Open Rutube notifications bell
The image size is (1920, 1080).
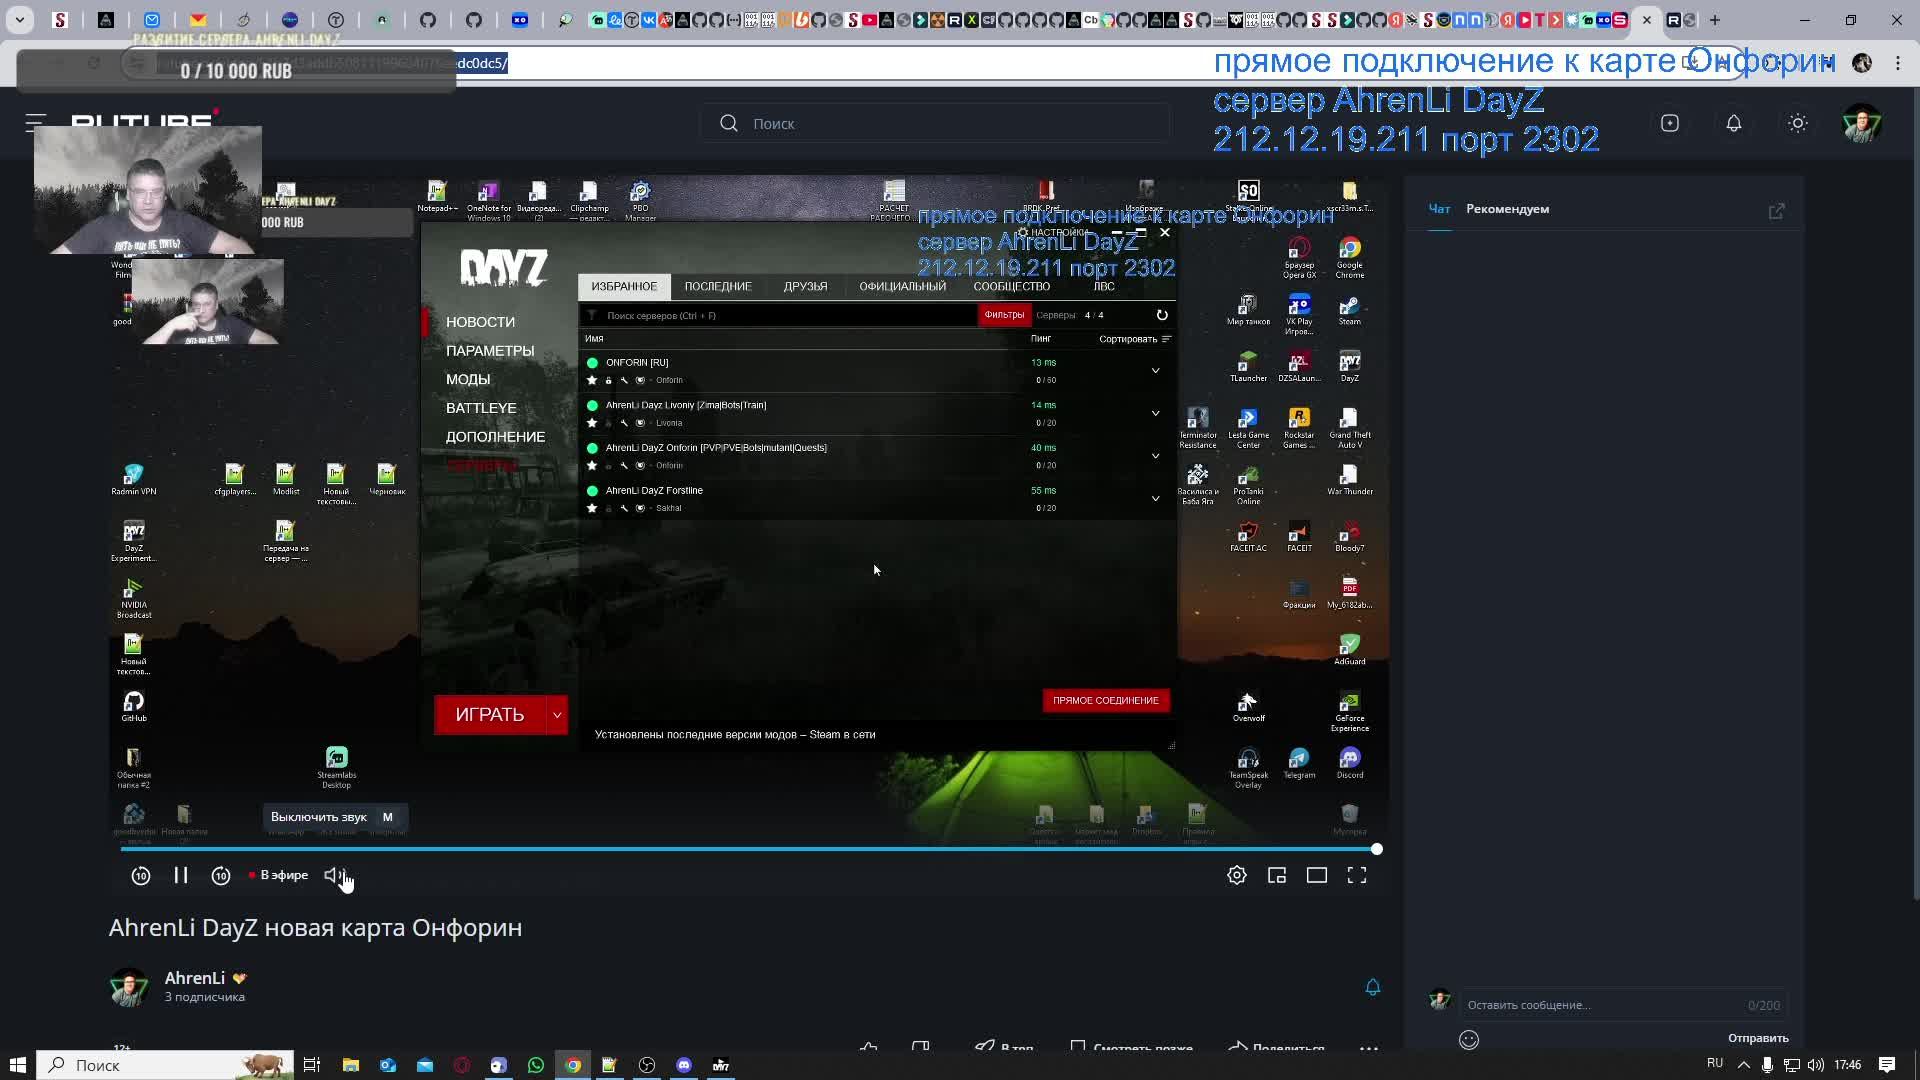coord(1734,123)
